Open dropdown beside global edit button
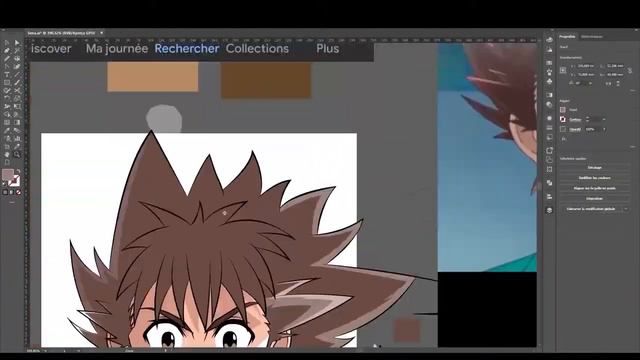The height and width of the screenshot is (360, 640). pyautogui.click(x=626, y=209)
